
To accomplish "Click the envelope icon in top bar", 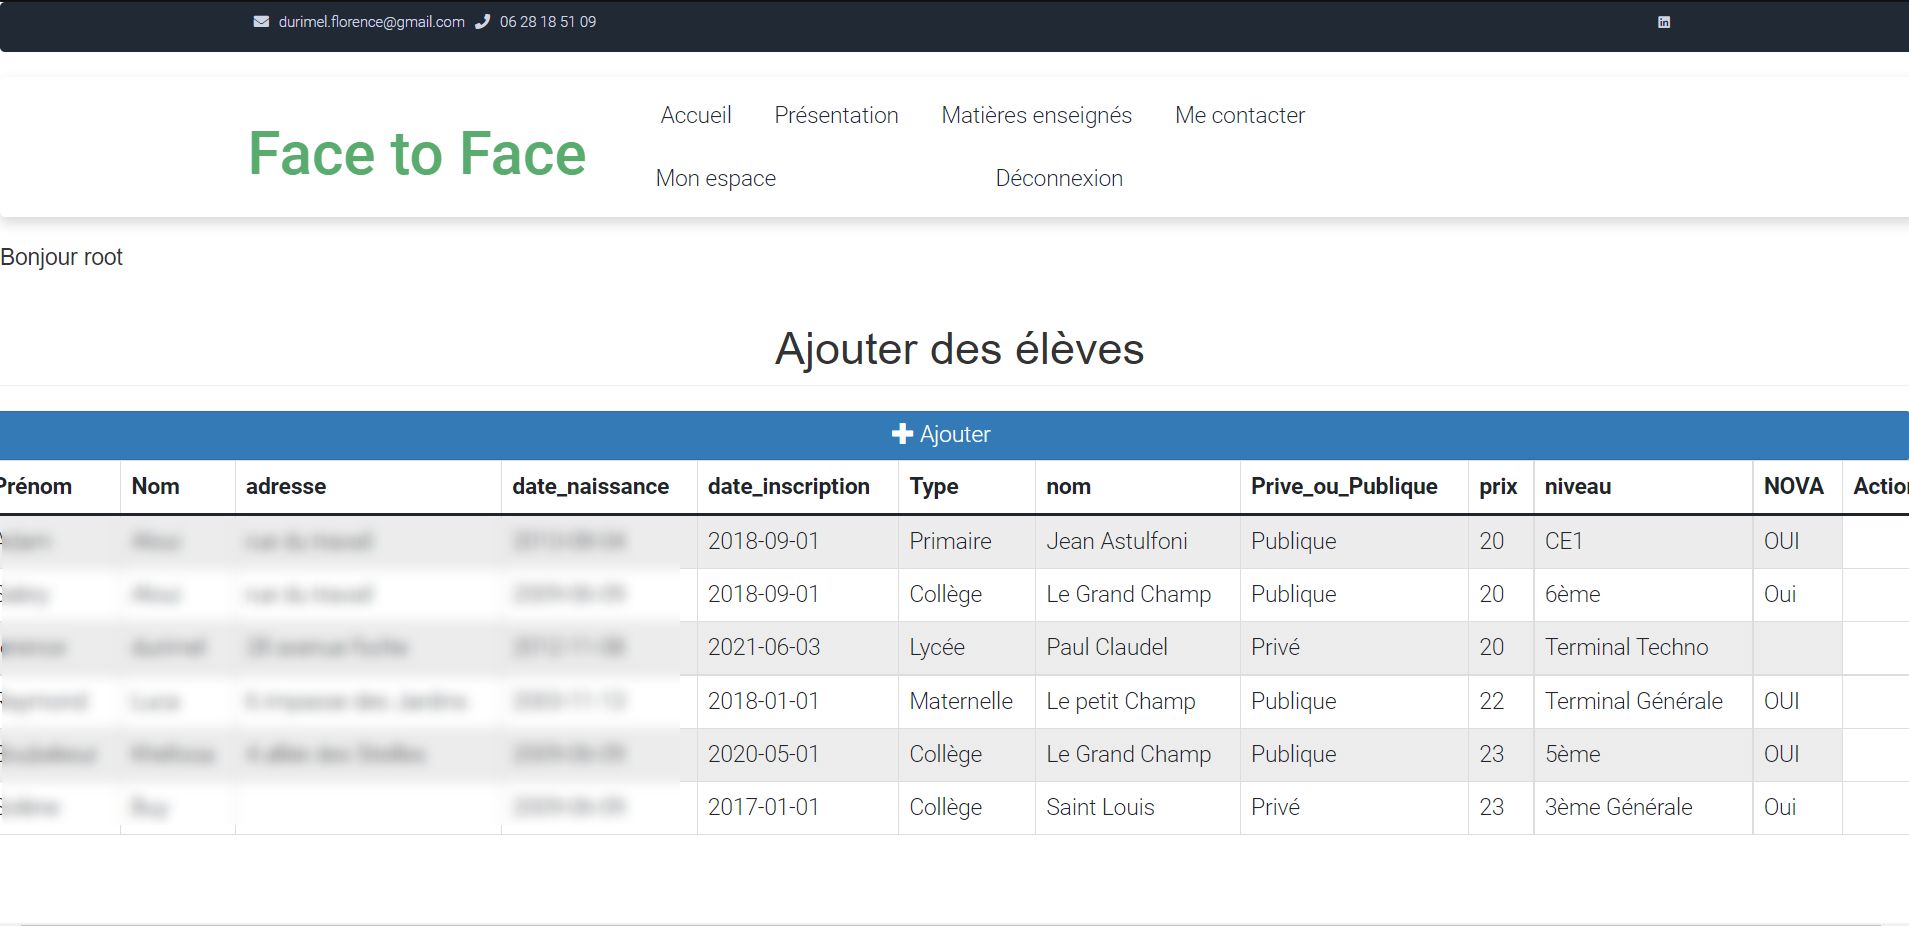I will tap(261, 22).
